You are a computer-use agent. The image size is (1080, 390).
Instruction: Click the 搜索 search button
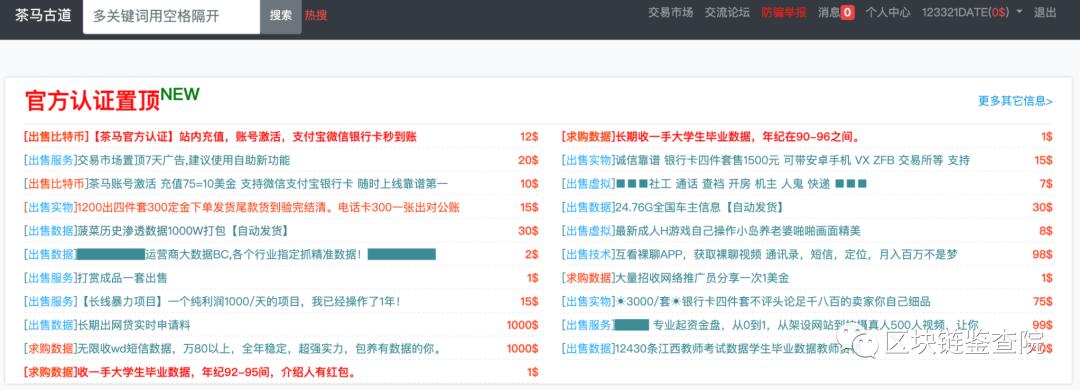coord(280,16)
